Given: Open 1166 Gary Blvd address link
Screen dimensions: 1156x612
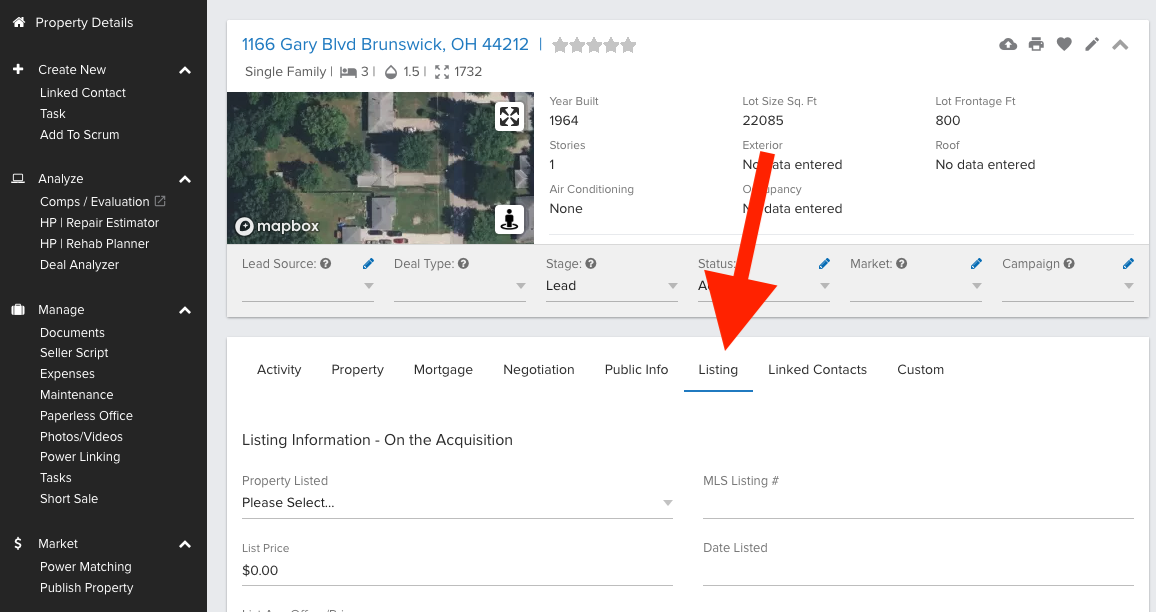Looking at the screenshot, I should [x=386, y=44].
